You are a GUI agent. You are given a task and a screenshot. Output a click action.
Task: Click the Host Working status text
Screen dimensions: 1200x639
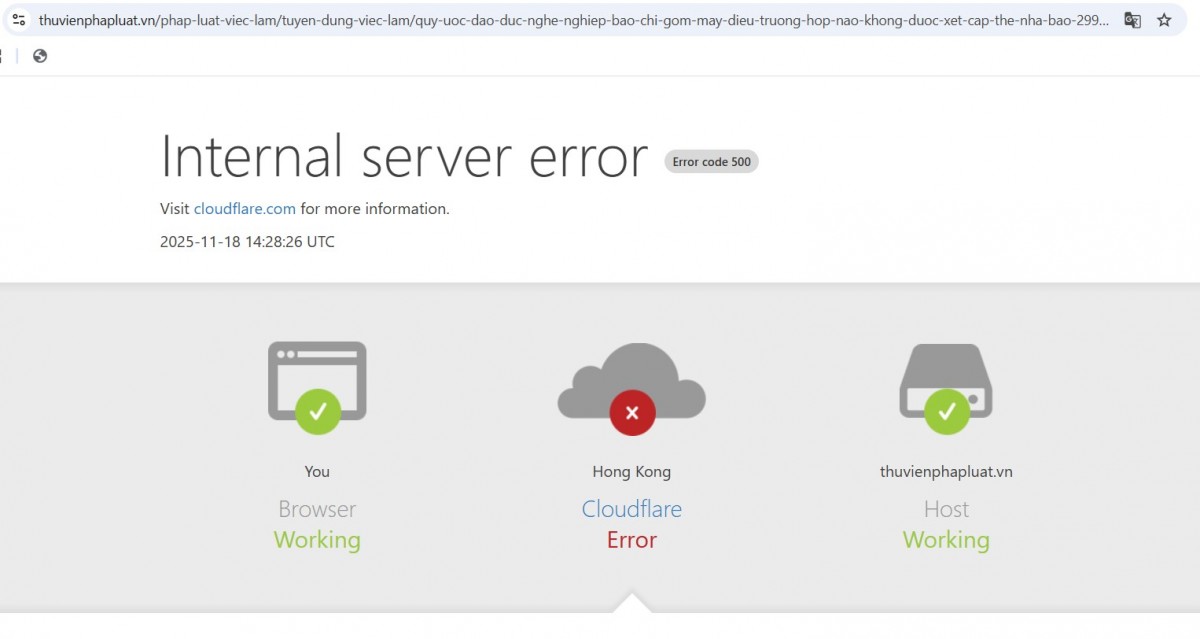pos(945,539)
